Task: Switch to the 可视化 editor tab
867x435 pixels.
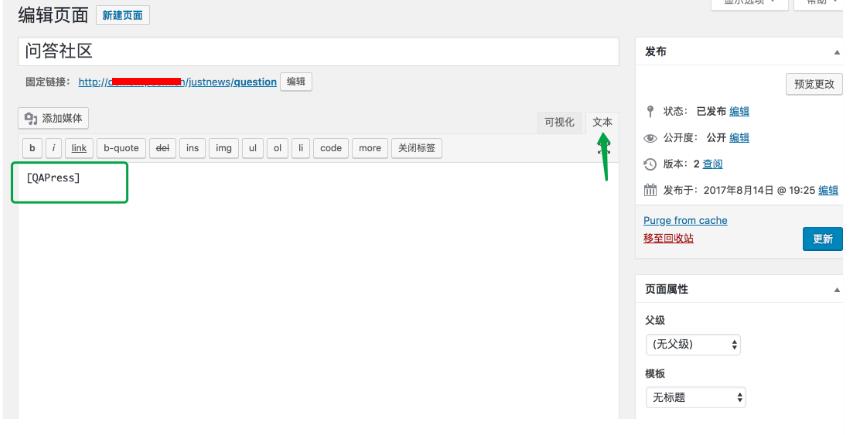Action: (x=559, y=122)
